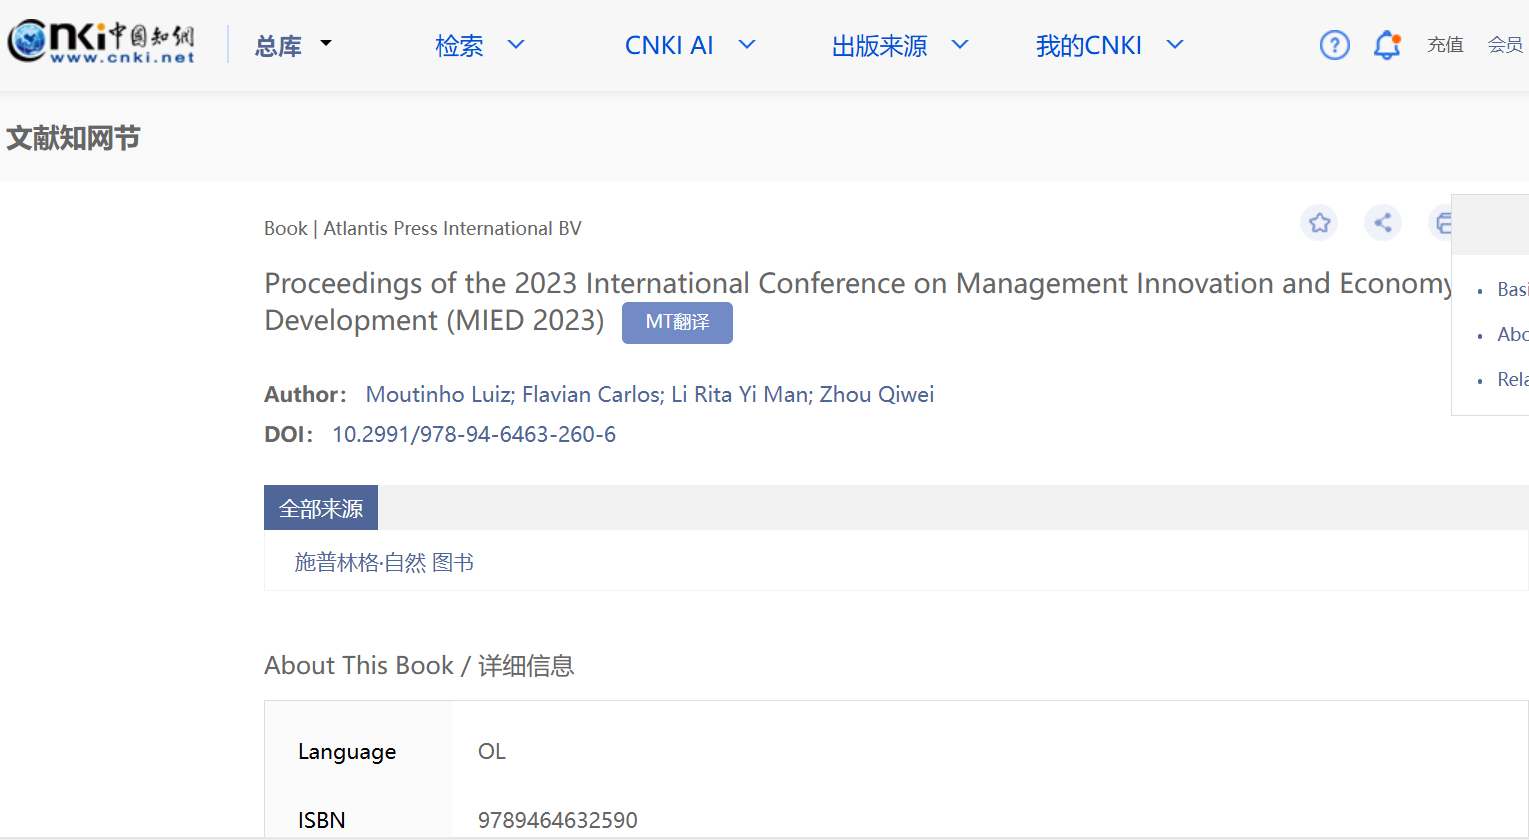Image resolution: width=1529 pixels, height=840 pixels.
Task: Open the CNKI AI dropdown
Action: (x=689, y=46)
